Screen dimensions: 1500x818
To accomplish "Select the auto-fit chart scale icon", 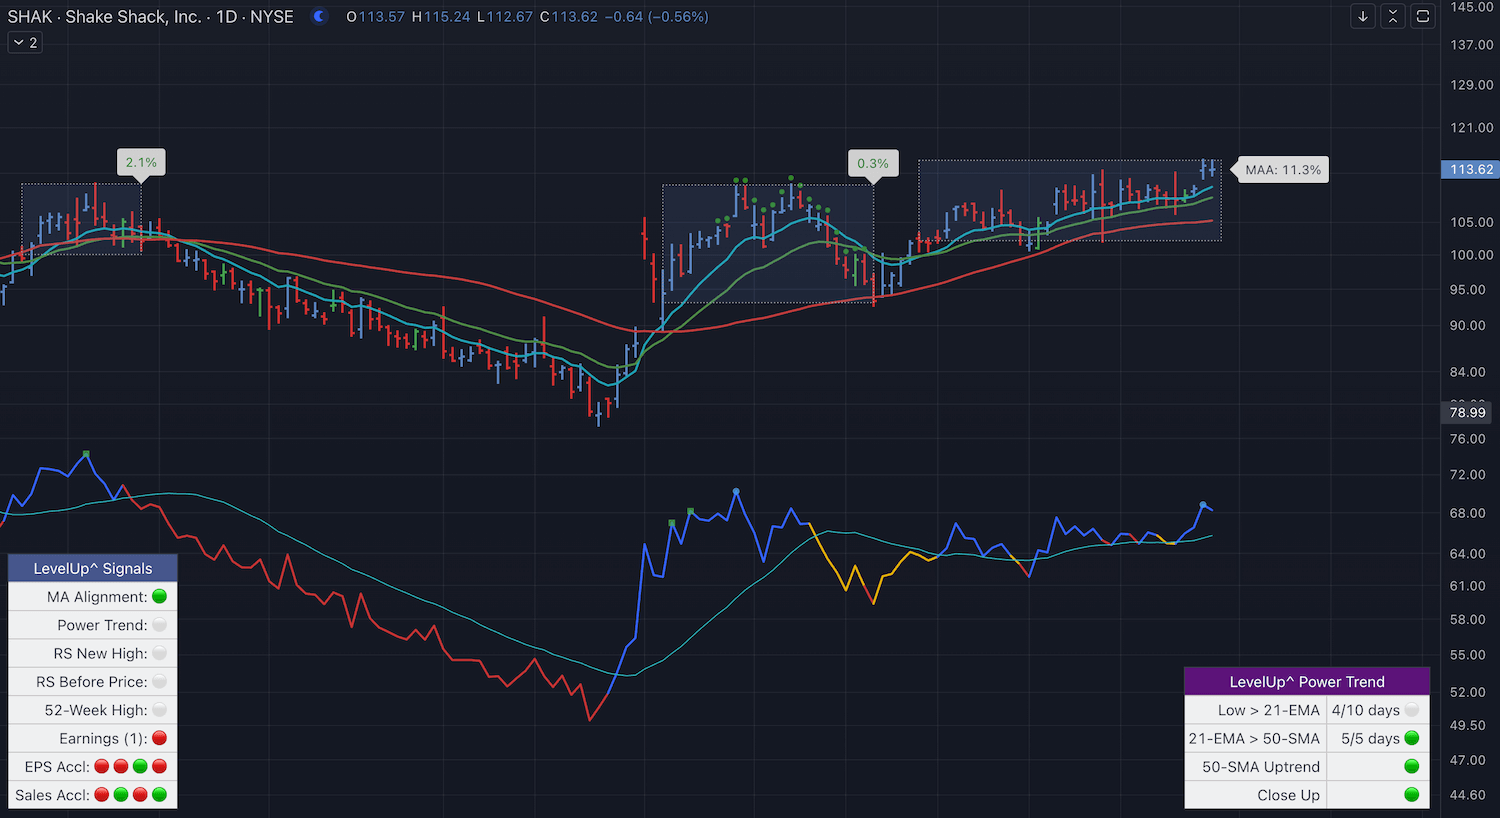I will click(1392, 16).
